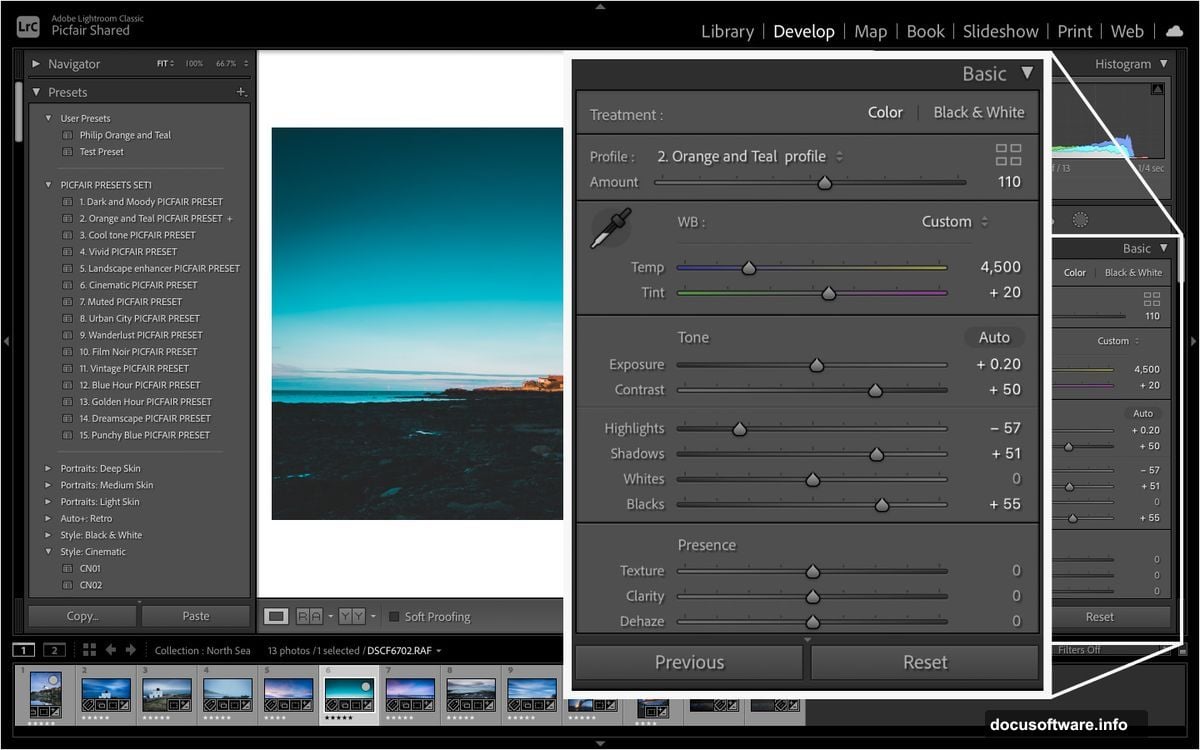
Task: Click the Previous button
Action: [688, 661]
